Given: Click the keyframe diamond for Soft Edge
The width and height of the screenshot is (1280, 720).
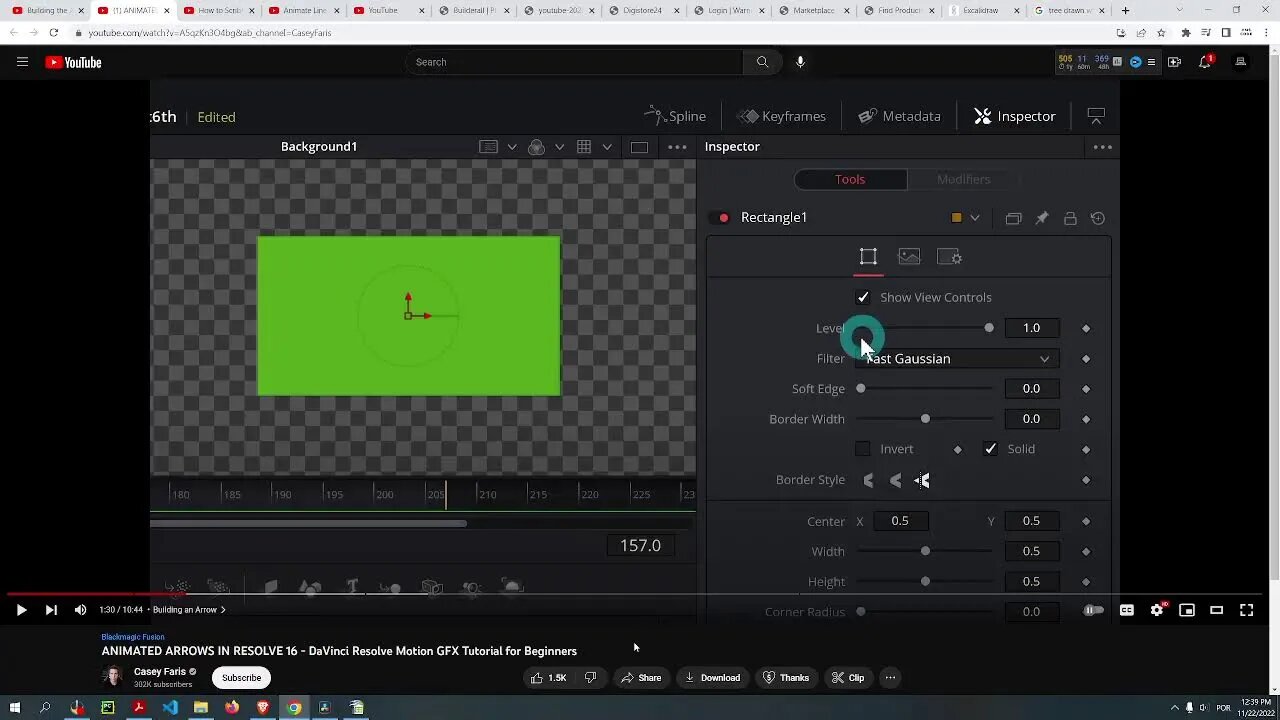Looking at the screenshot, I should (1086, 389).
